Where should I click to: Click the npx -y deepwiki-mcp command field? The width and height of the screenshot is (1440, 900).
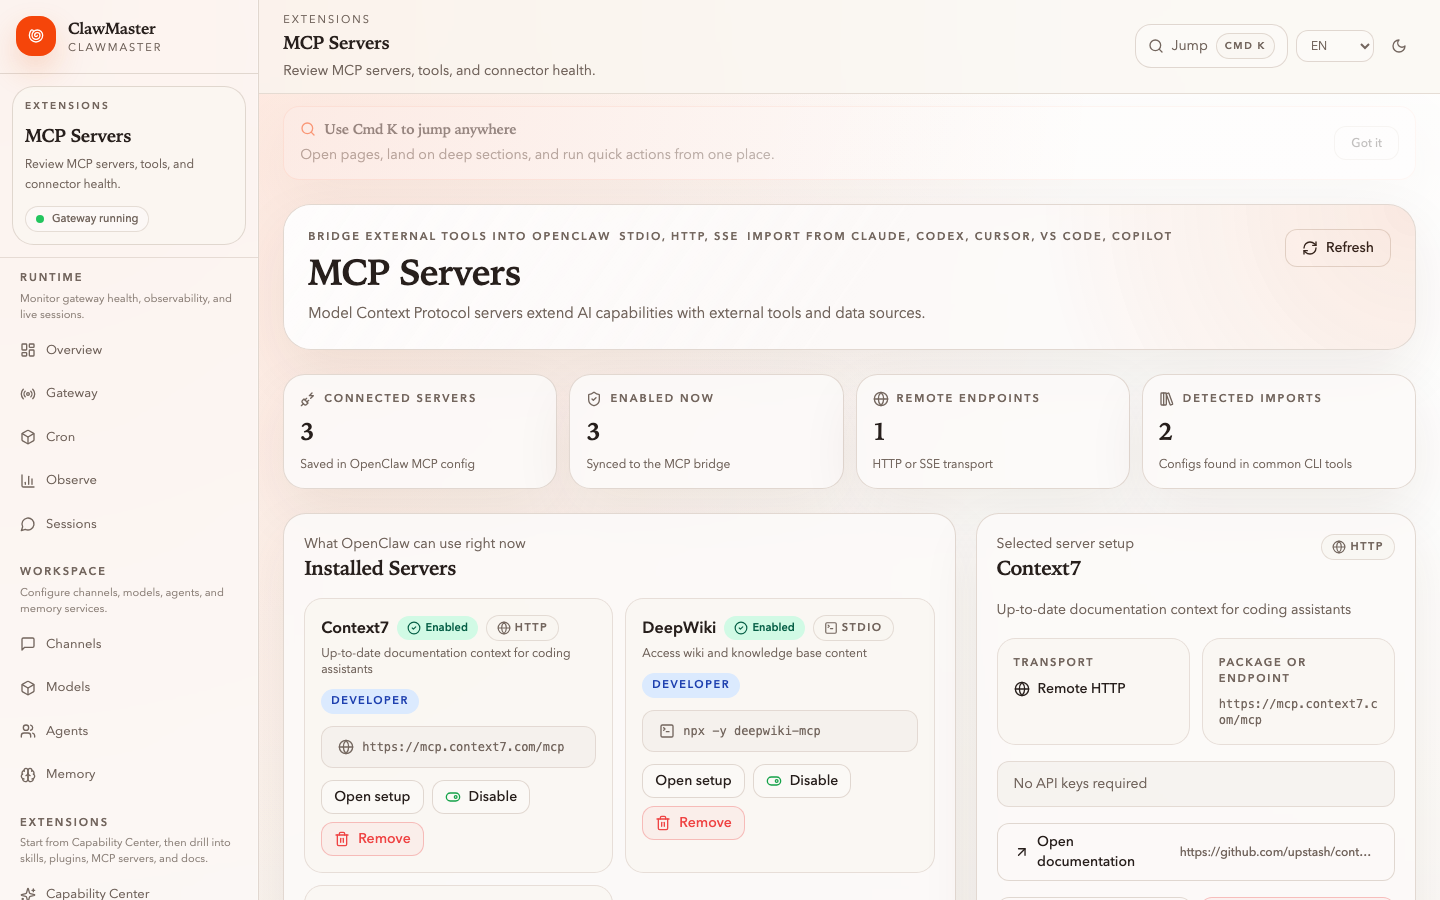[780, 731]
